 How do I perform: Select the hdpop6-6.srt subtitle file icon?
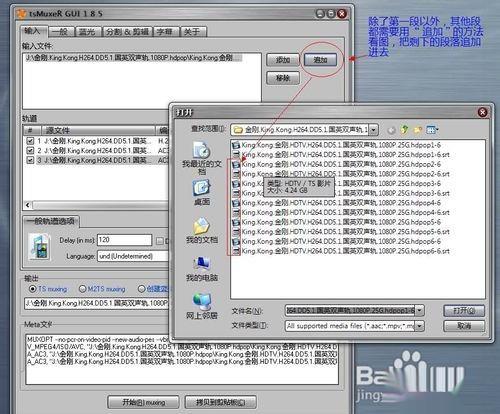pos(236,251)
